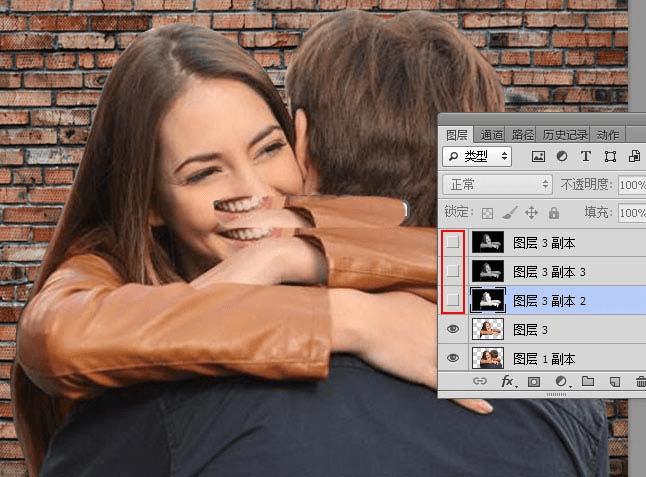Image resolution: width=646 pixels, height=477 pixels.
Task: Select the layer name 图层 1 副本
Action: (544, 359)
